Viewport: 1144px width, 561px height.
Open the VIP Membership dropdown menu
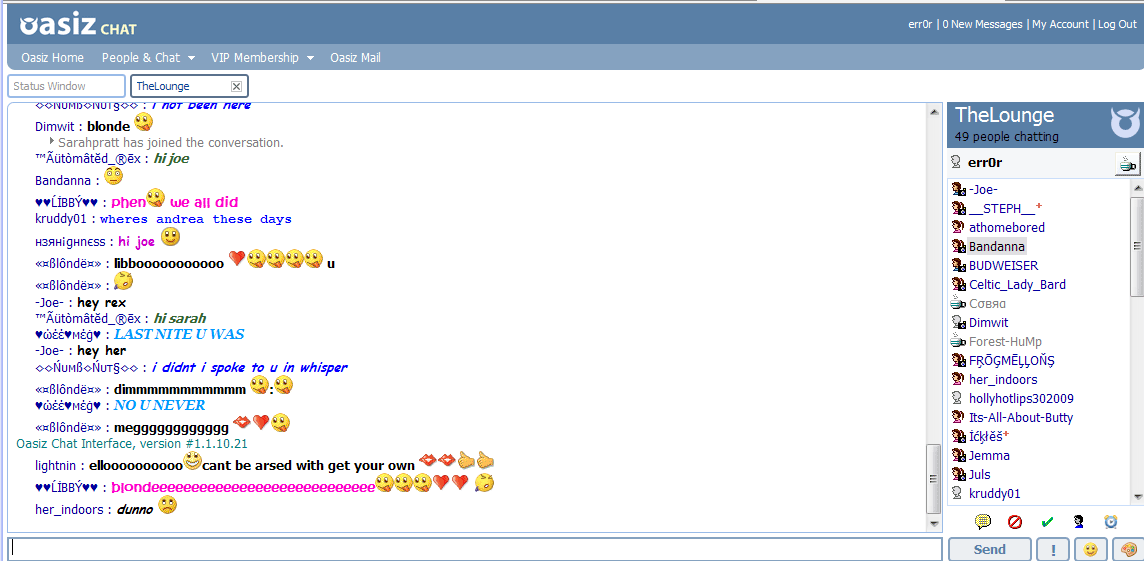pos(263,58)
